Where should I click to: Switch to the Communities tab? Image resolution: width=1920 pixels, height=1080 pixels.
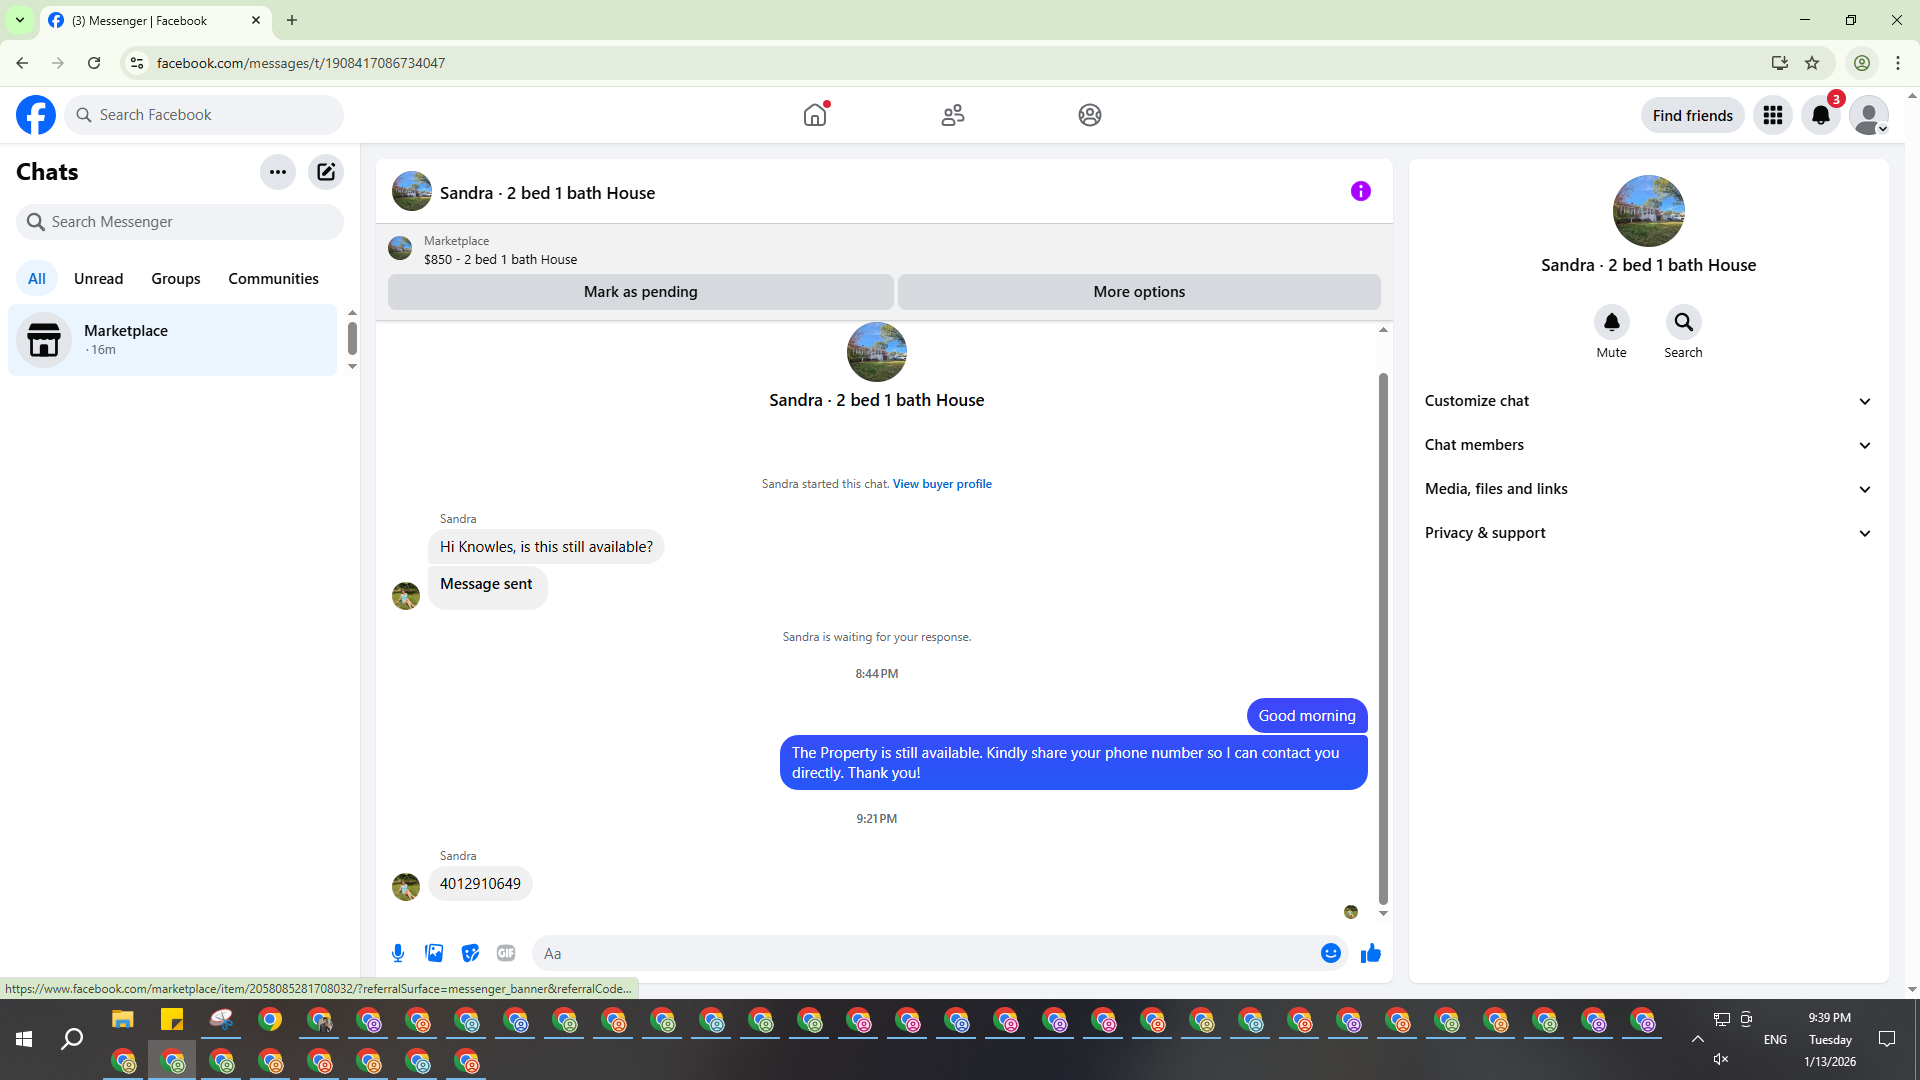pyautogui.click(x=273, y=279)
